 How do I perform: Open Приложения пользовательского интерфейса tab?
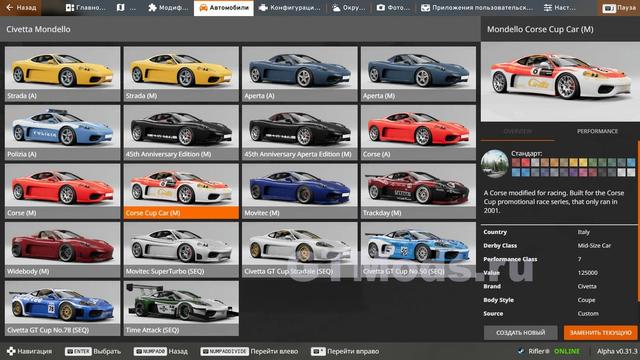click(x=477, y=8)
